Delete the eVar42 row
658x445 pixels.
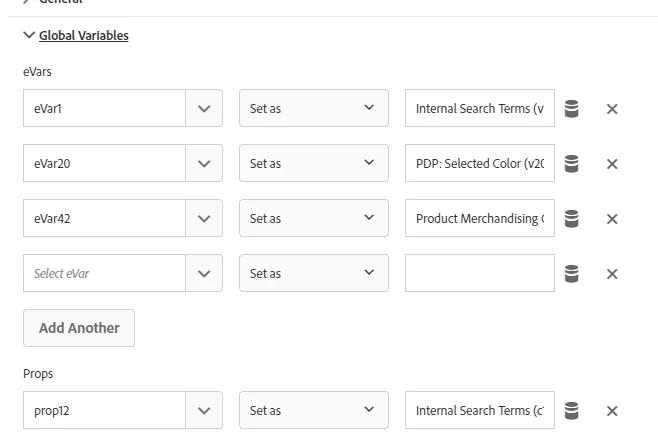pyautogui.click(x=612, y=219)
